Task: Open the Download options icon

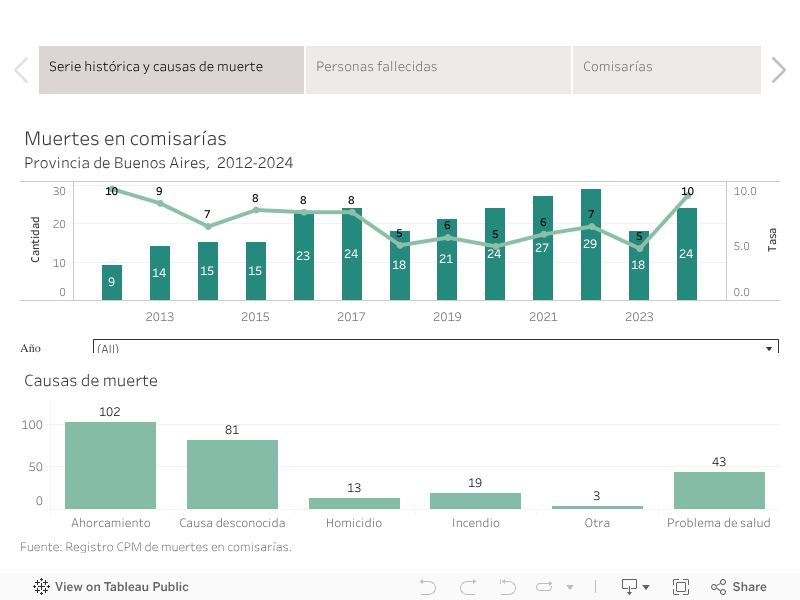Action: click(x=635, y=587)
